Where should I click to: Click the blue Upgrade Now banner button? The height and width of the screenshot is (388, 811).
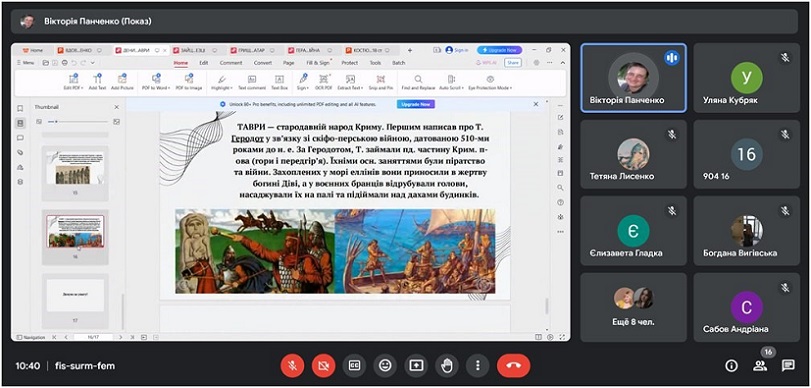(x=416, y=104)
